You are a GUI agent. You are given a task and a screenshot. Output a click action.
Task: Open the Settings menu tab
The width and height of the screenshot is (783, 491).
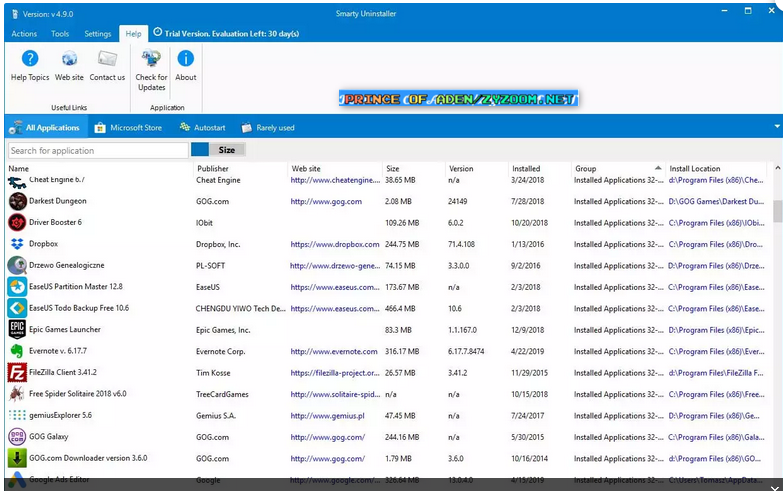pyautogui.click(x=97, y=34)
